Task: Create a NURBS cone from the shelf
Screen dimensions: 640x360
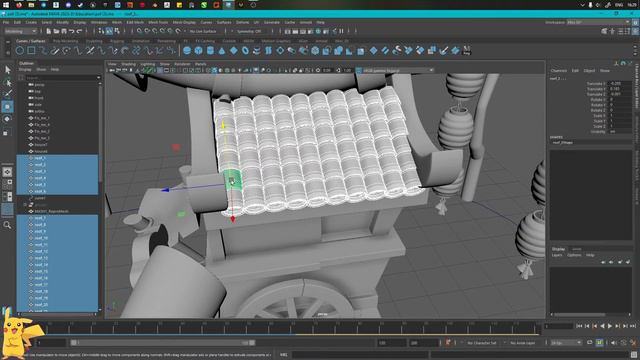Action: pyautogui.click(x=222, y=51)
